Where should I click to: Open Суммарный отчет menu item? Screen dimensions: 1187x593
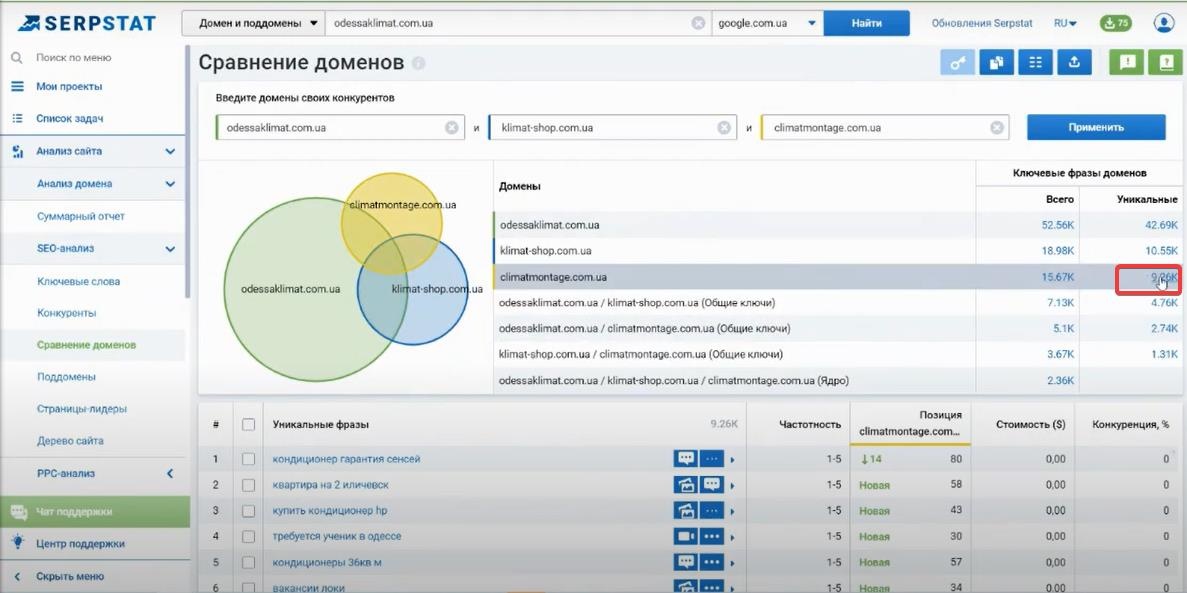(x=81, y=217)
